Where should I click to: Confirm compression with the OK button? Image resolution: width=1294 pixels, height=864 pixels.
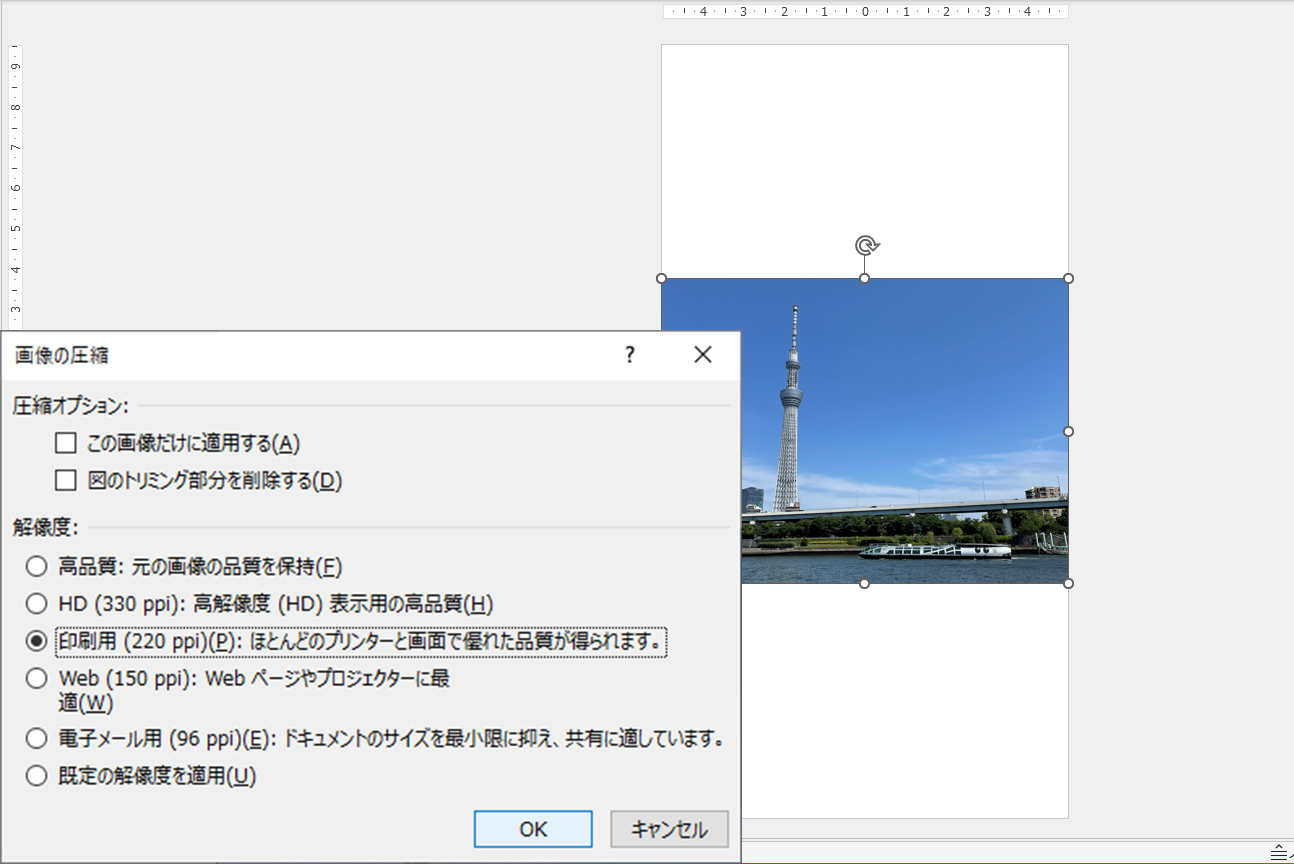(x=532, y=829)
